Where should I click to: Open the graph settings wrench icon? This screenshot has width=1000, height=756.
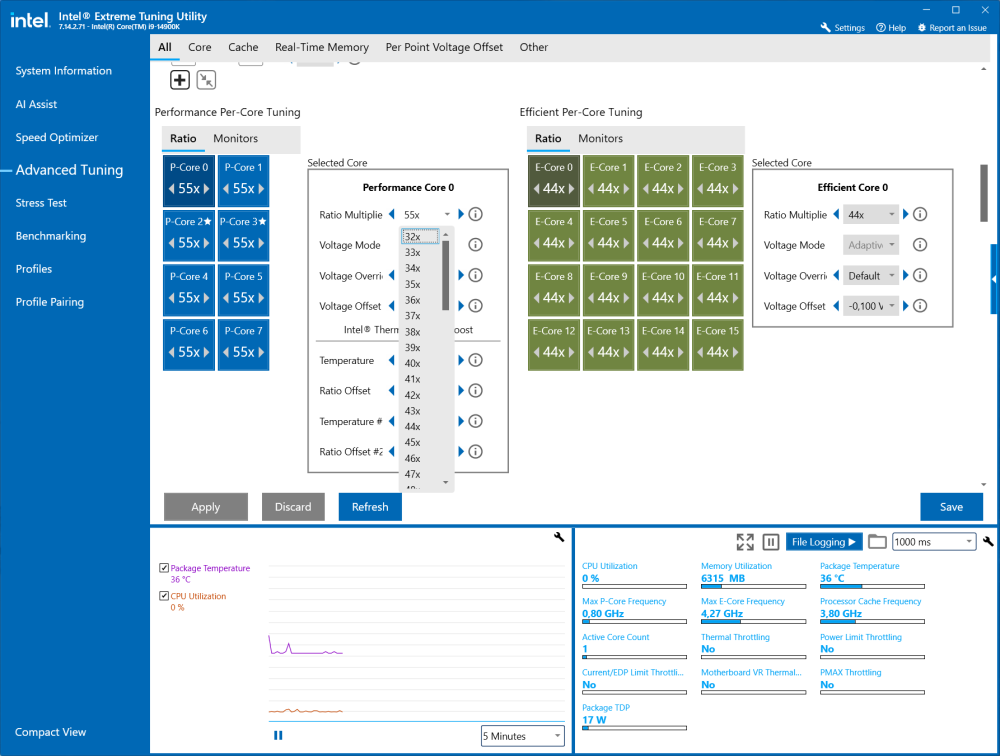[x=559, y=537]
